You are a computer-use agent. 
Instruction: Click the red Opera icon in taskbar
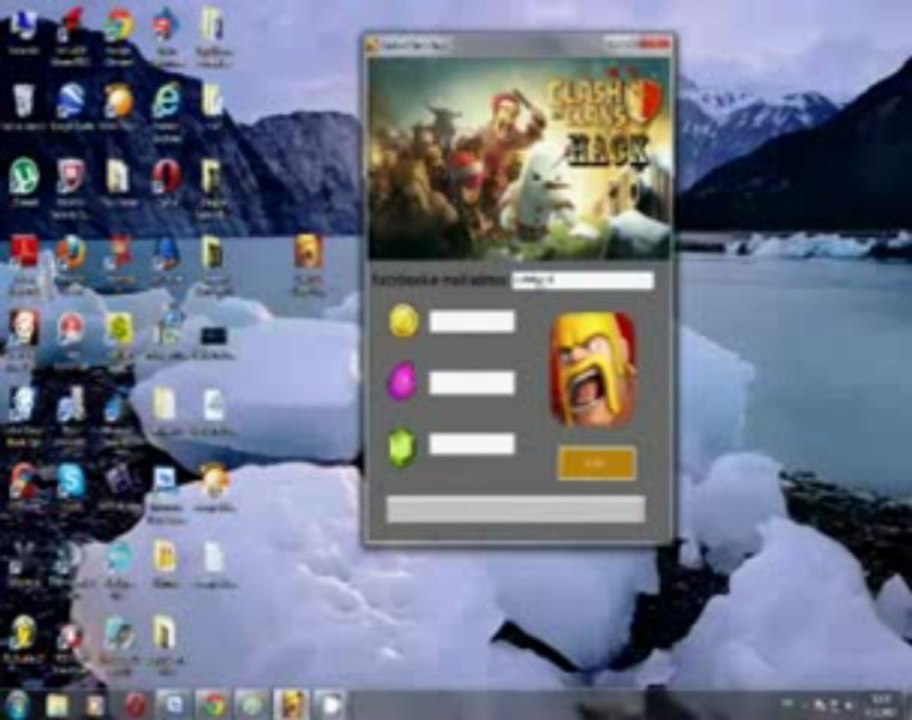point(136,705)
